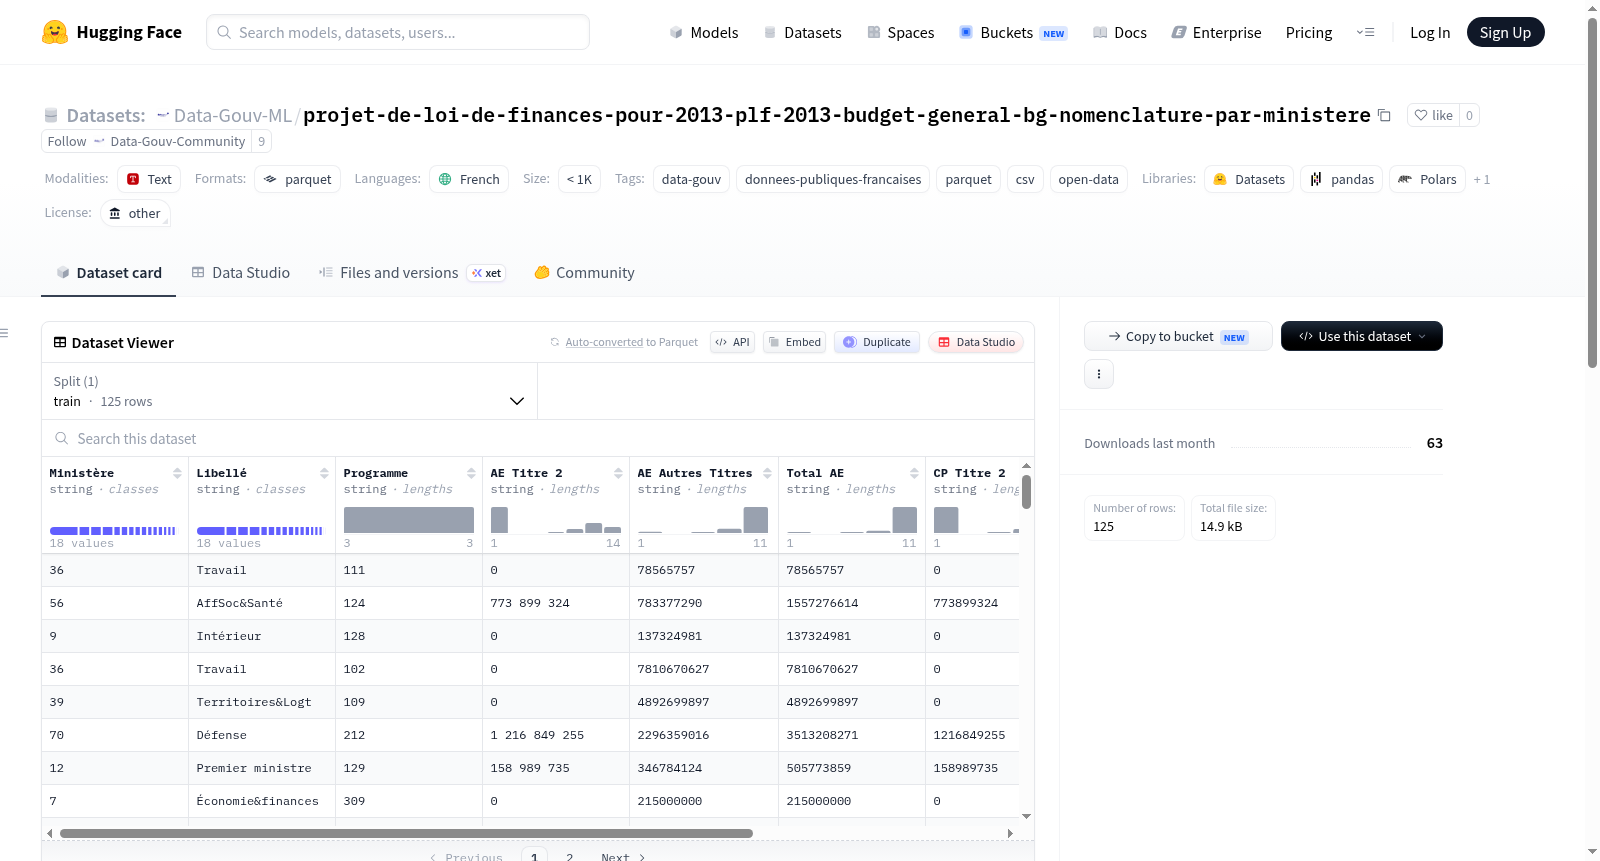
Task: Copy dataset name with the copy icon
Action: pyautogui.click(x=1384, y=115)
